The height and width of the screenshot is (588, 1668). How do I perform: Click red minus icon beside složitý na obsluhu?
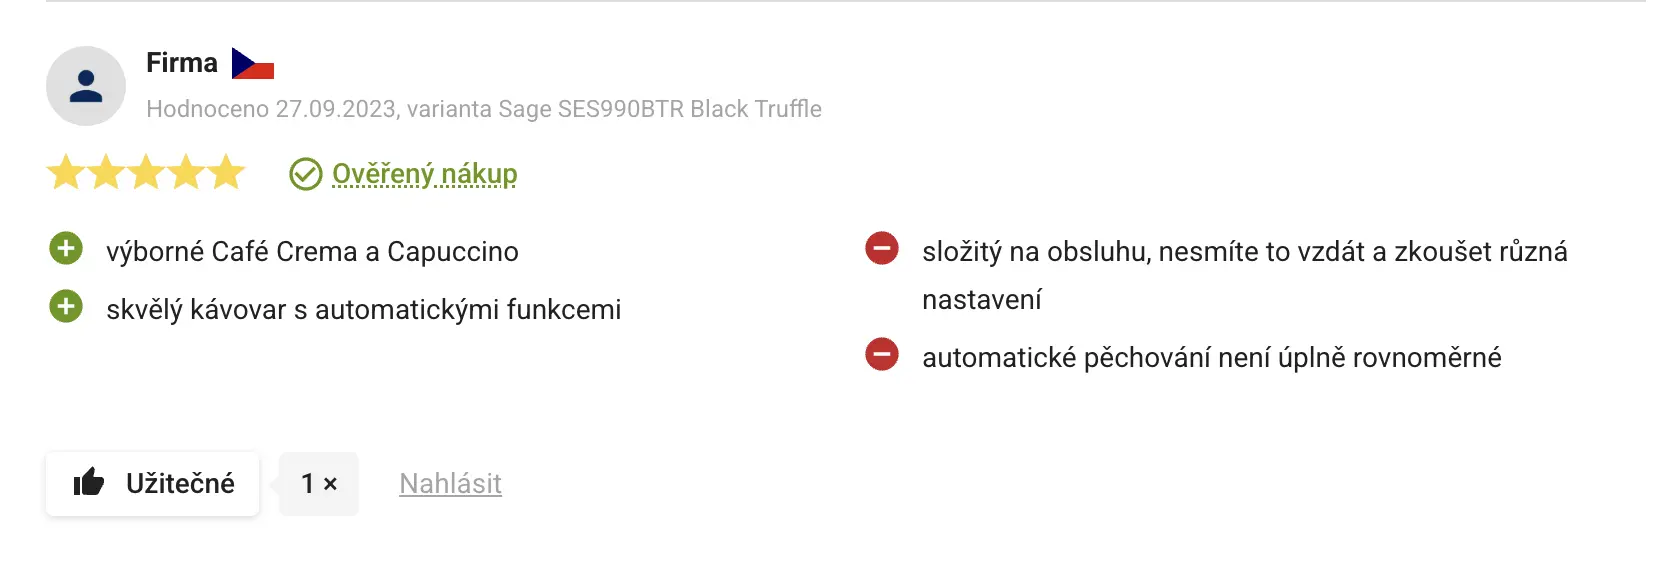click(x=881, y=248)
